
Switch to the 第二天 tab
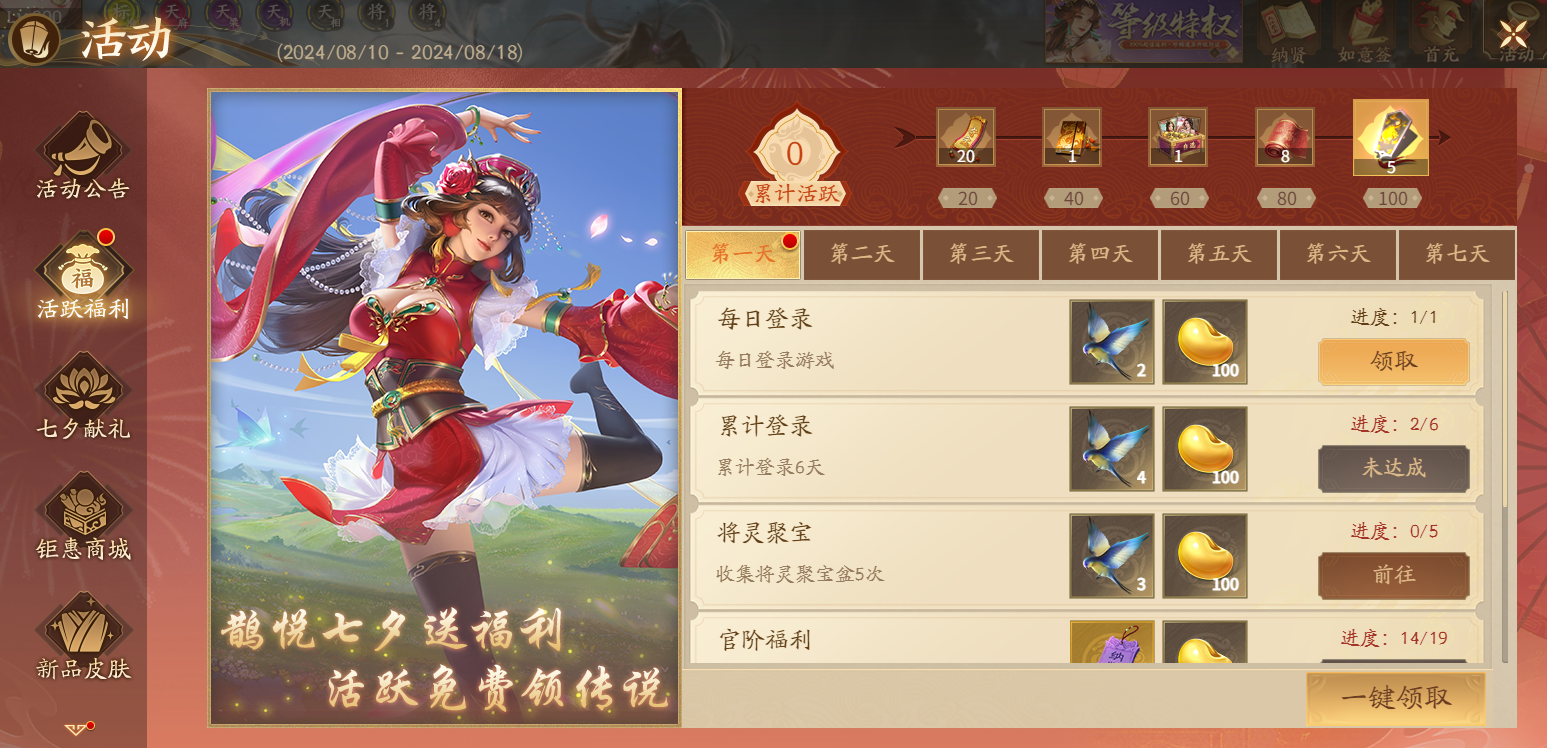862,254
